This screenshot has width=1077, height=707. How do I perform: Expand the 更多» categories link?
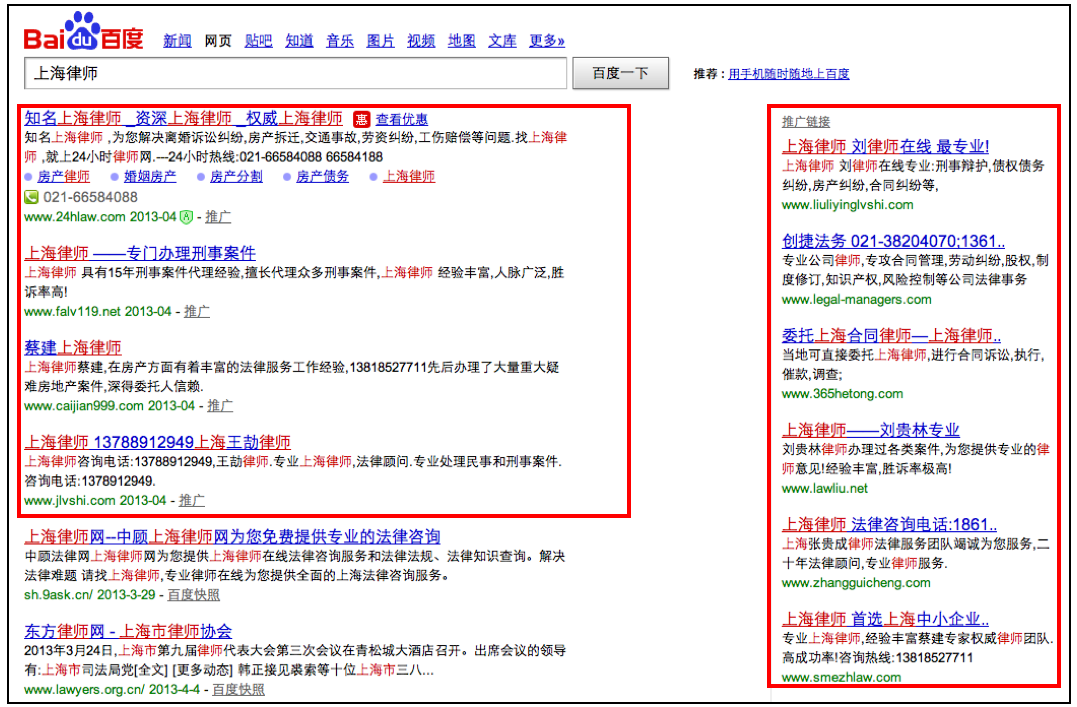[x=547, y=41]
